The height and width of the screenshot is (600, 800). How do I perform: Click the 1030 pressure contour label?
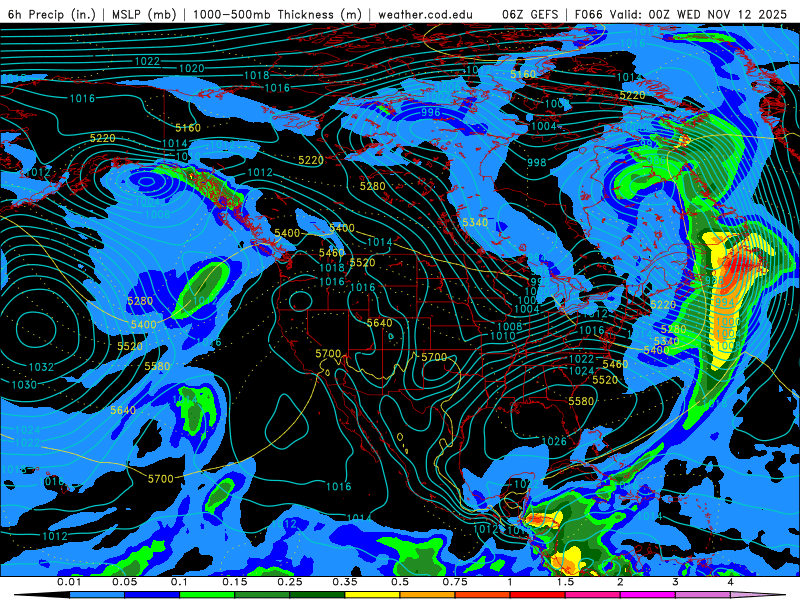24,385
